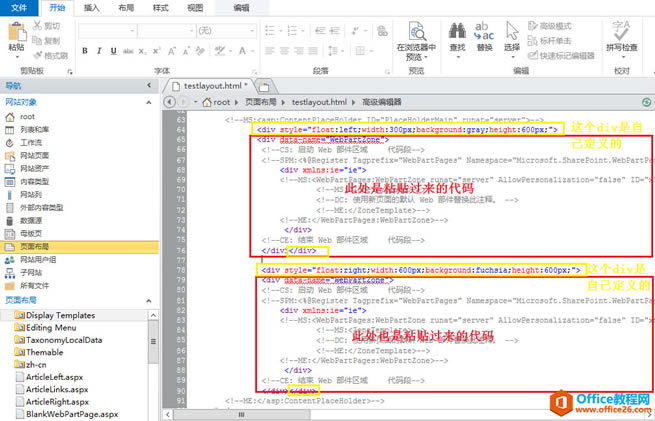Open the font color picker

[x=246, y=51]
